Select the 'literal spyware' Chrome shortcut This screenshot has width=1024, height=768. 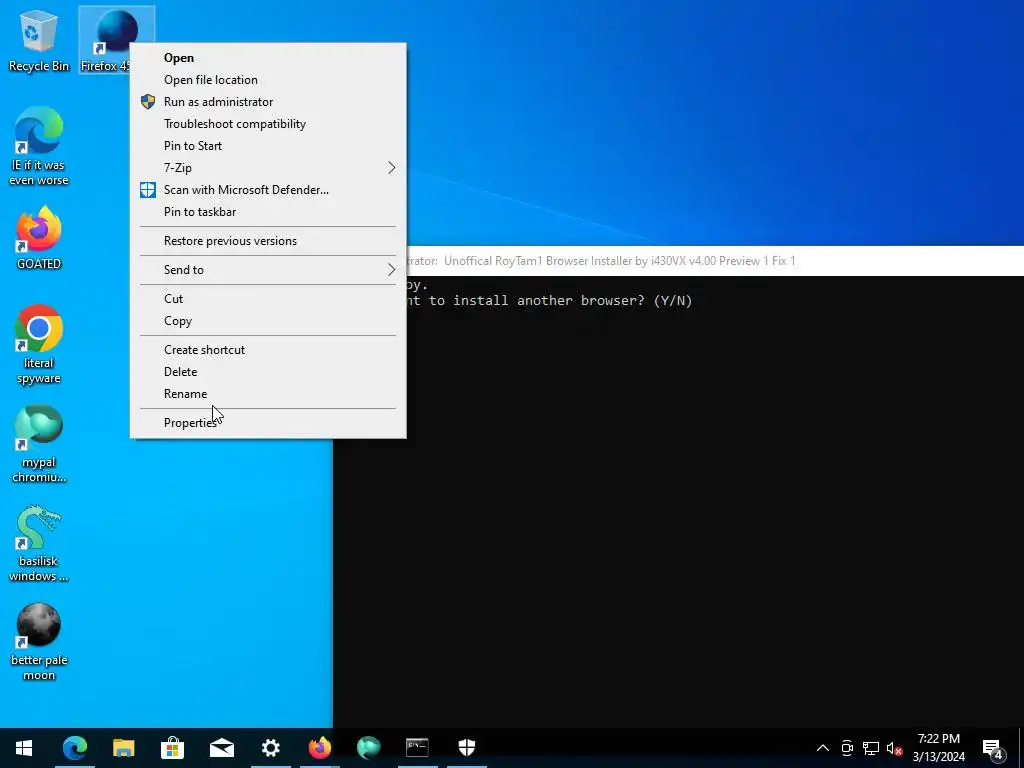click(39, 345)
